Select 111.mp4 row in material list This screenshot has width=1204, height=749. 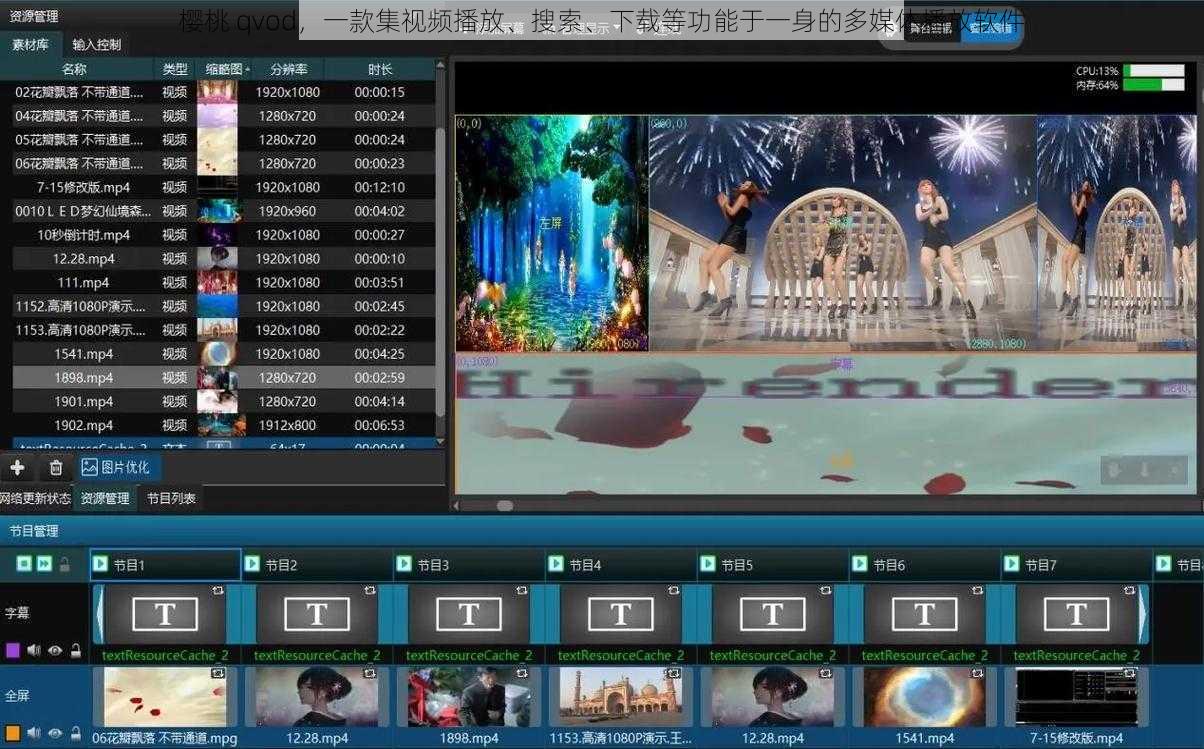click(223, 283)
